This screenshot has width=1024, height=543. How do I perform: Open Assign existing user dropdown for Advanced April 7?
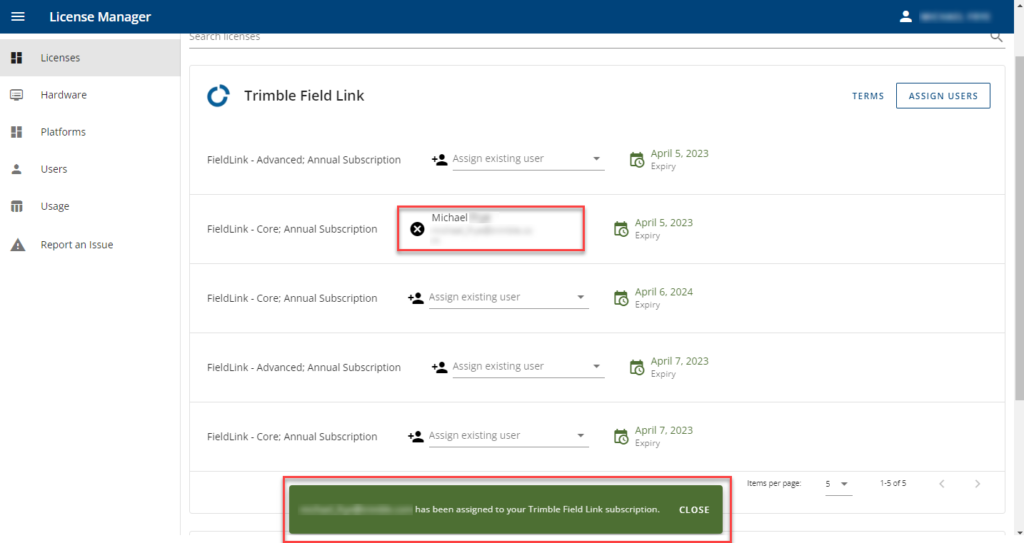point(528,367)
